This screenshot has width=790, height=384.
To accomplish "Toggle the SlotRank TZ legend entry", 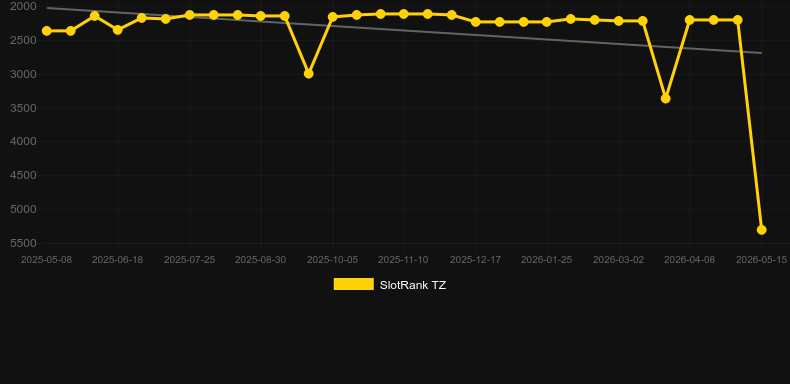I will (389, 285).
